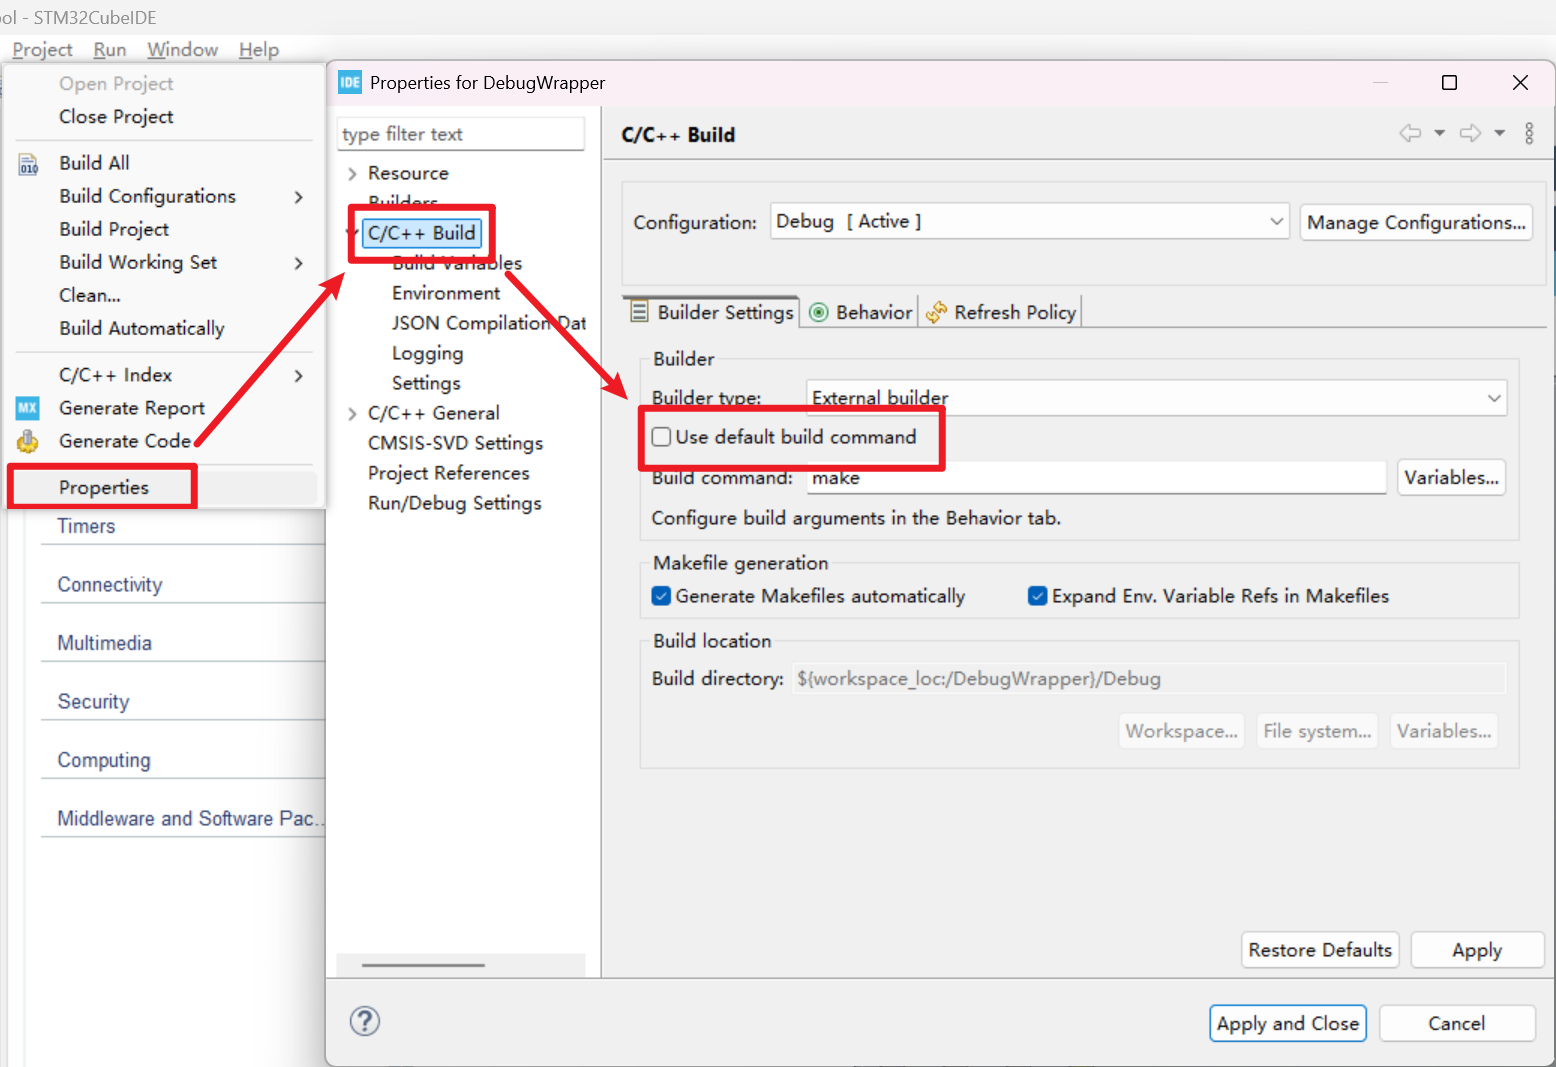Select C/C++ Build tree item
The width and height of the screenshot is (1556, 1067).
pos(421,233)
